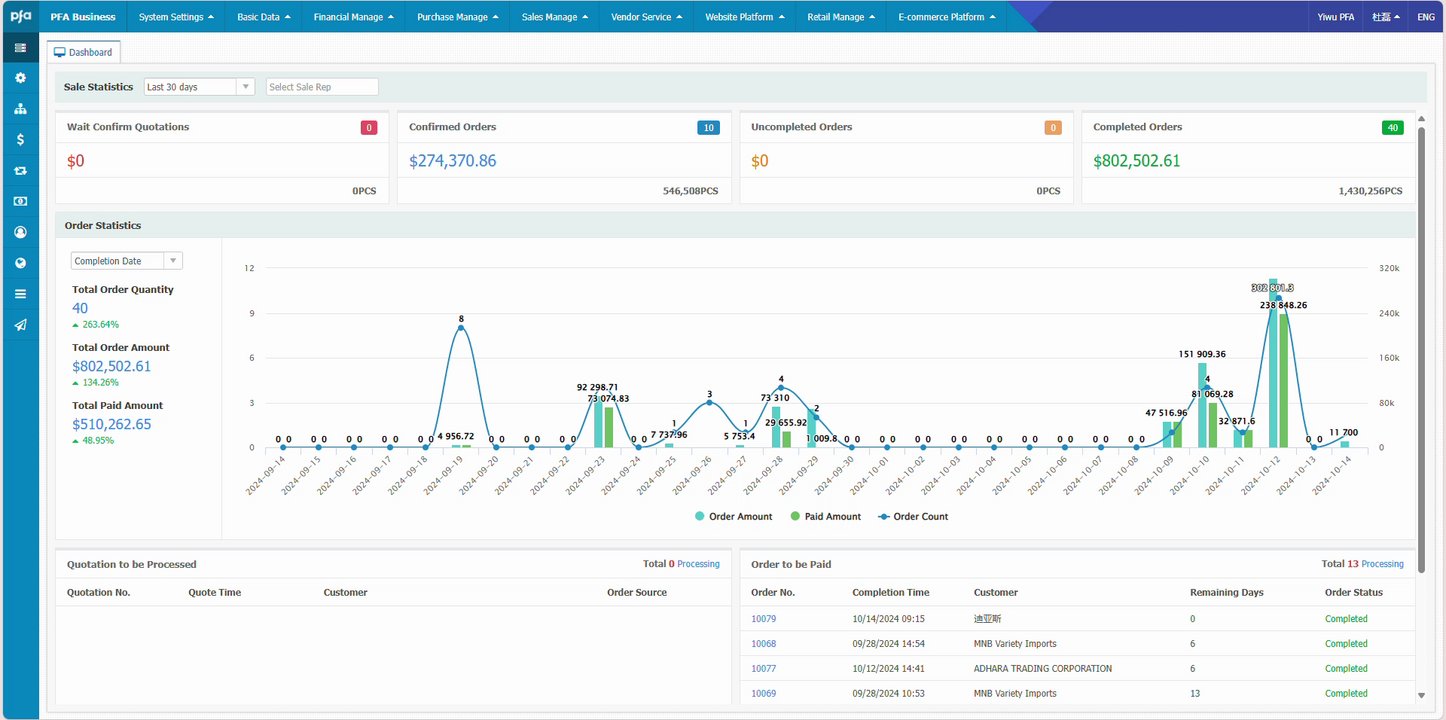Open the hierarchy sitemap sidebar icon
The width and height of the screenshot is (1446, 720).
[20, 109]
